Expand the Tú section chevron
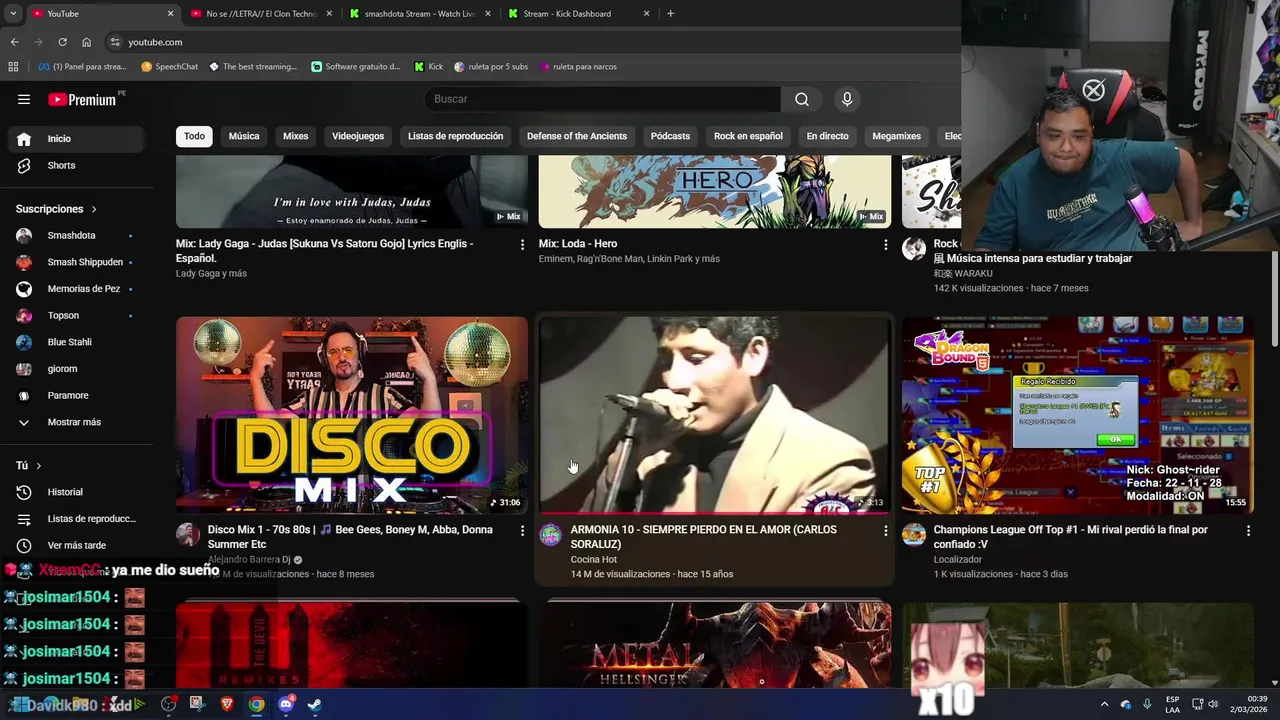The width and height of the screenshot is (1280, 720). coord(39,466)
